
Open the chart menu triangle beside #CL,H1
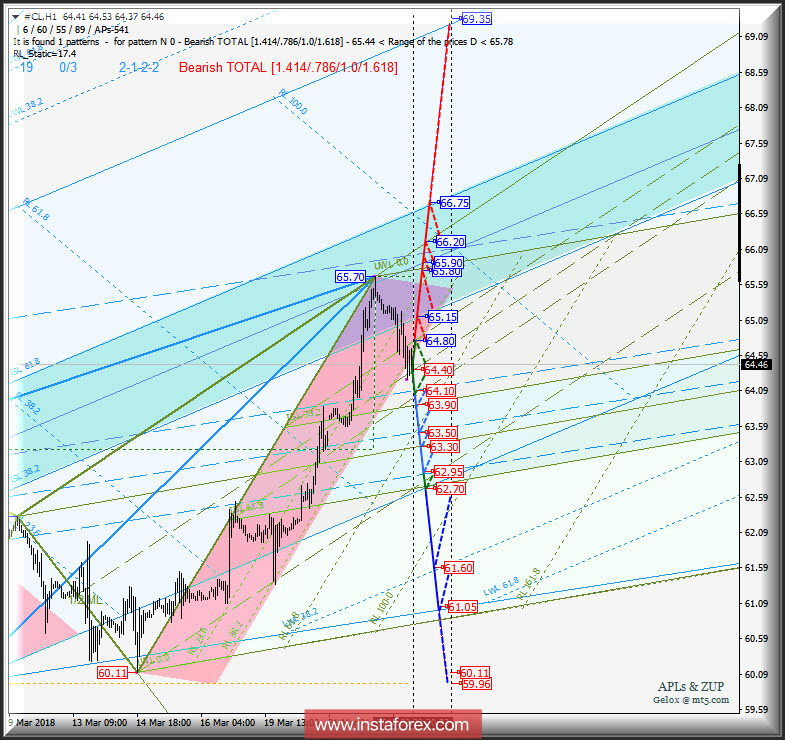pyautogui.click(x=16, y=17)
